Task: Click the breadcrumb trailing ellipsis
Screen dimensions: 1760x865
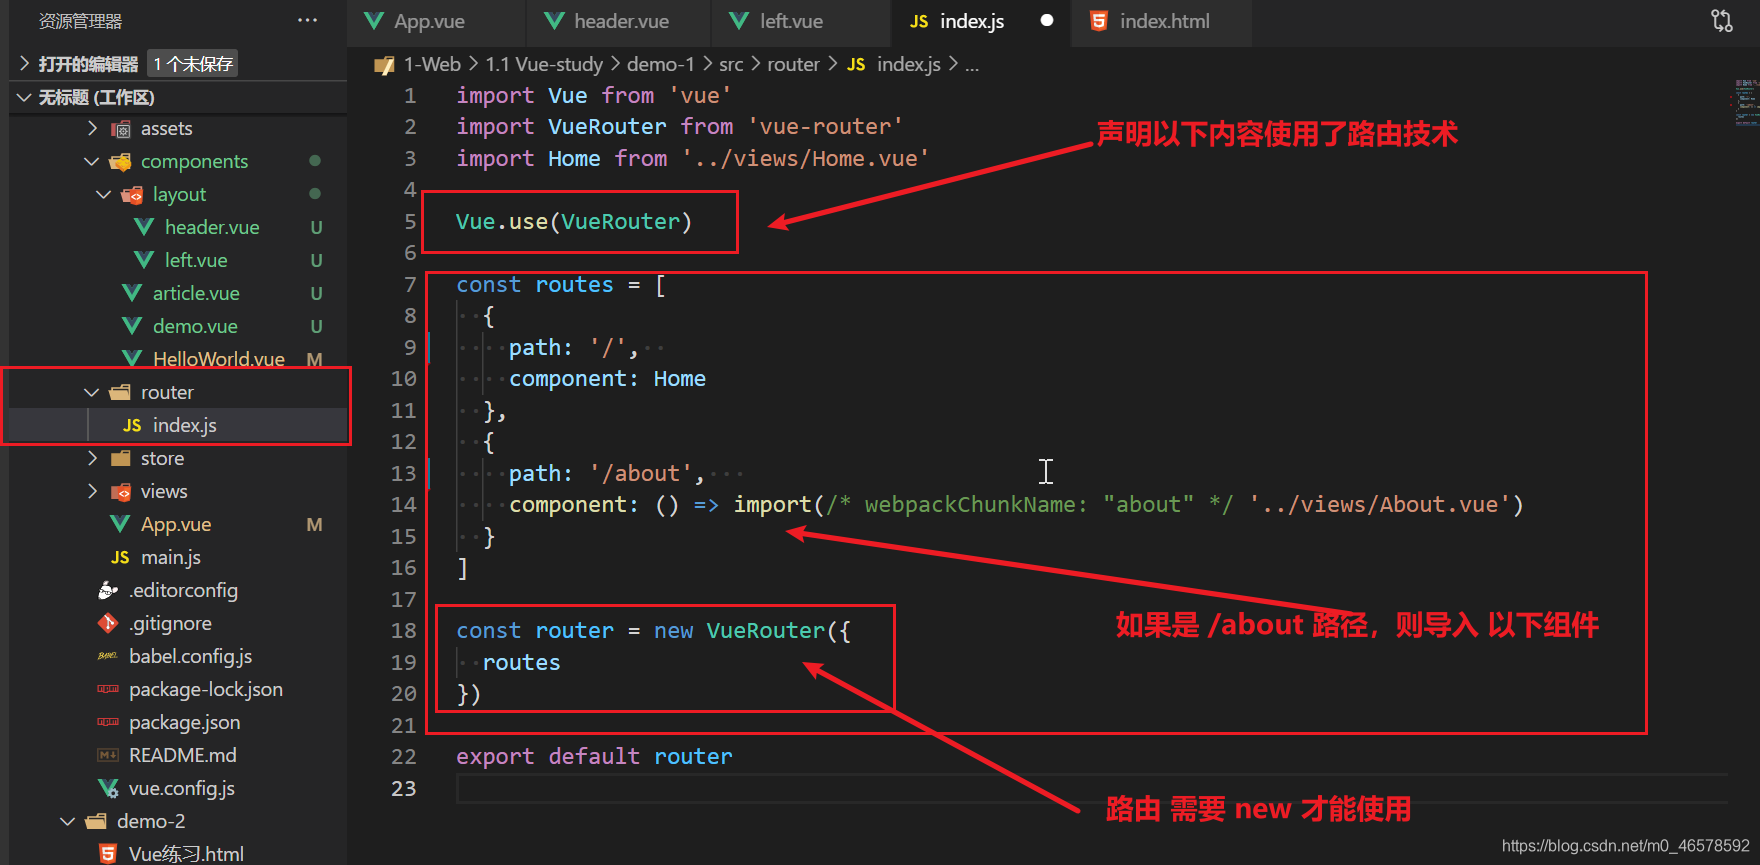Action: (x=972, y=65)
